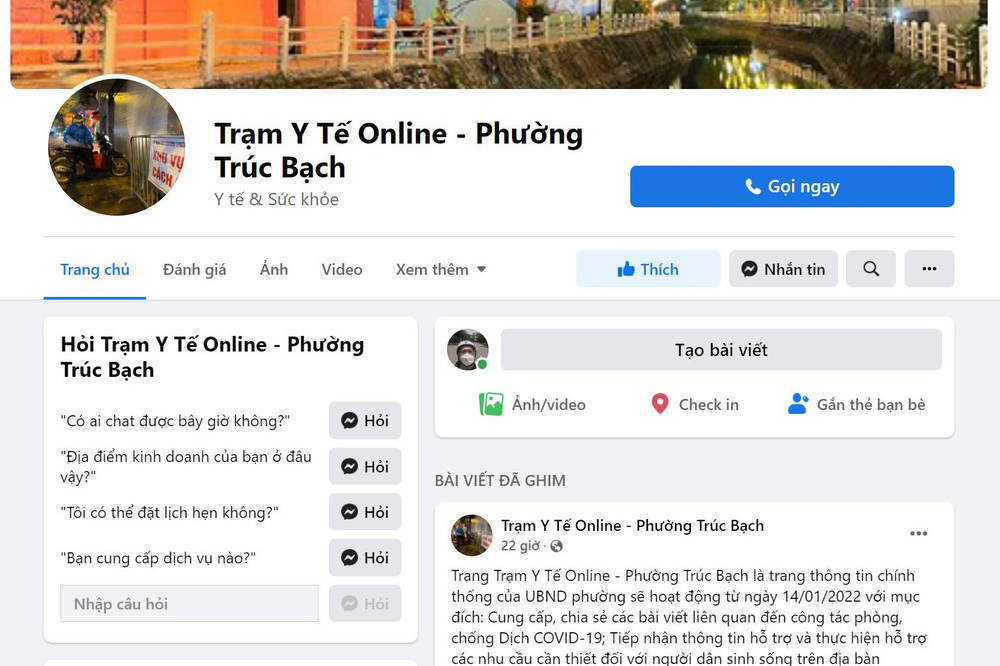Tag friends with Gắn thẻ bạn bè icon

[x=798, y=404]
